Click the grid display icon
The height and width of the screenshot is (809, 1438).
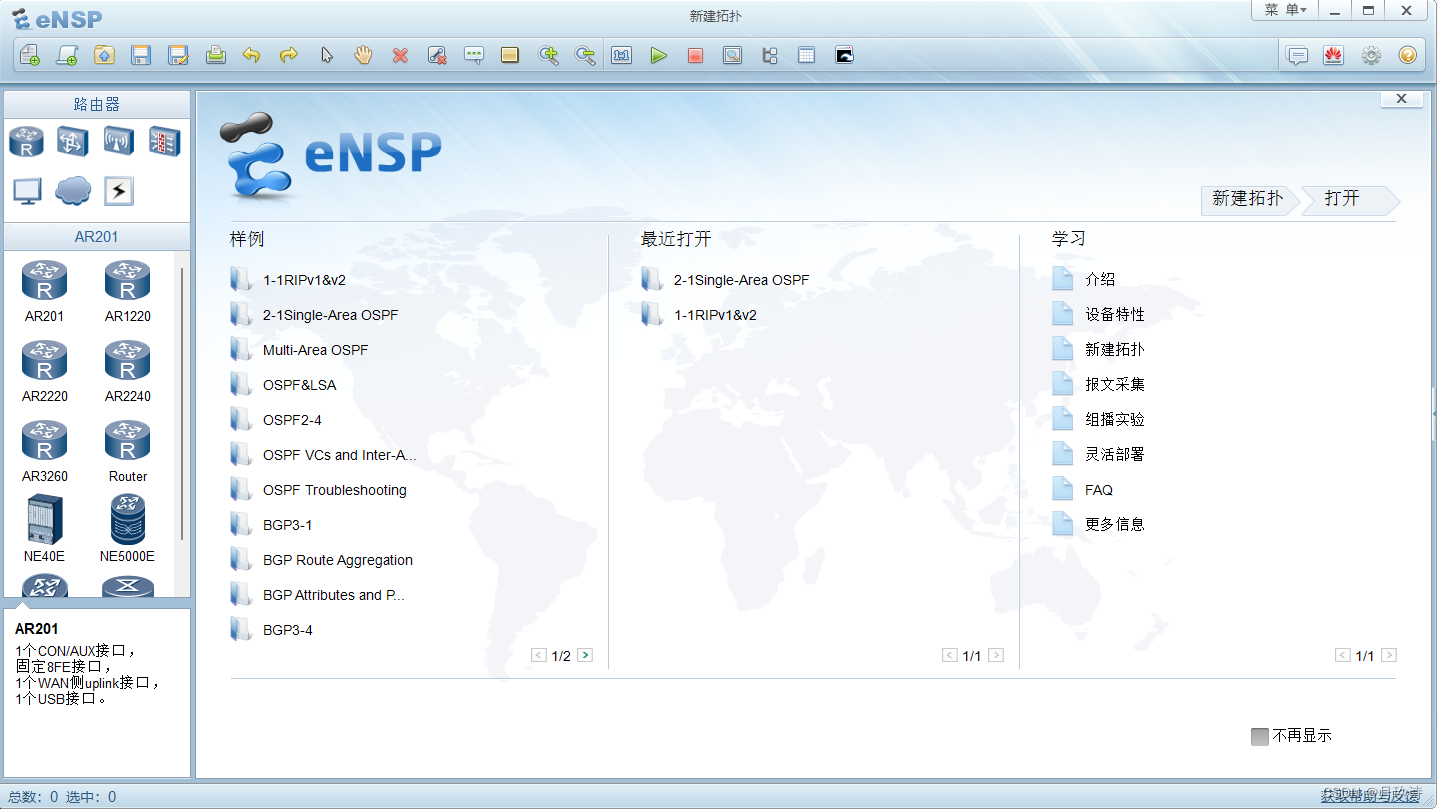click(807, 55)
